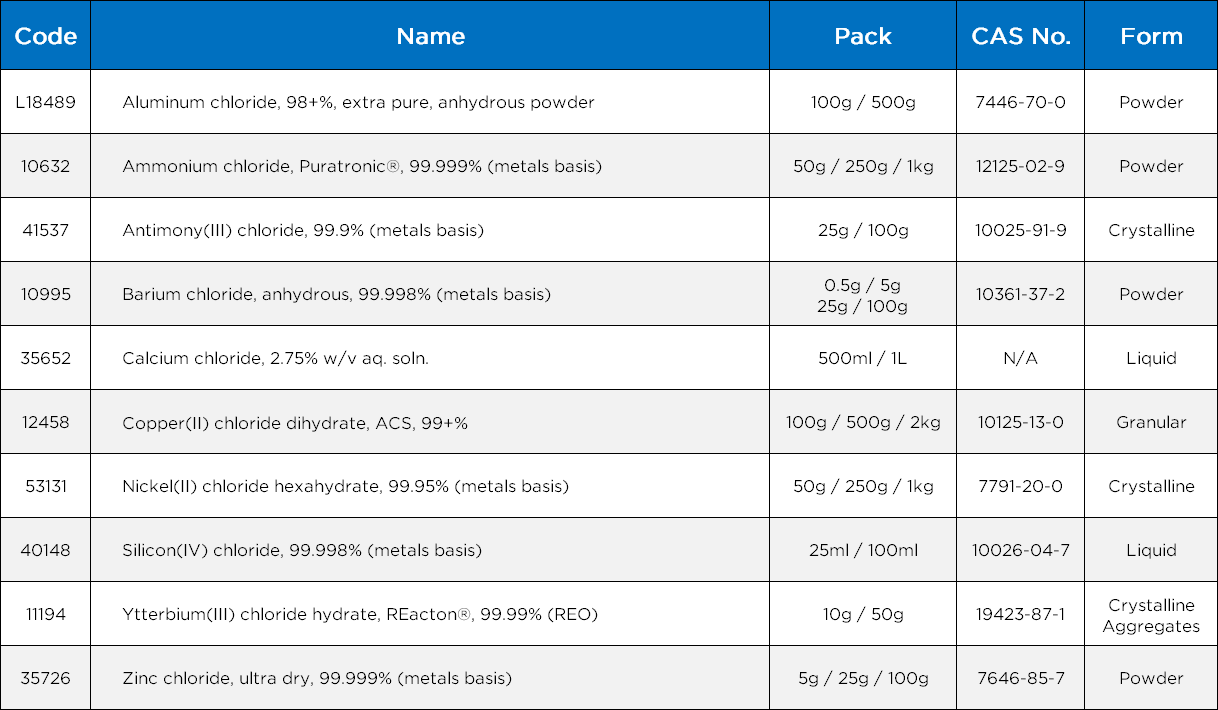Select Copper(II) chloride dihydrate entry

click(x=295, y=422)
